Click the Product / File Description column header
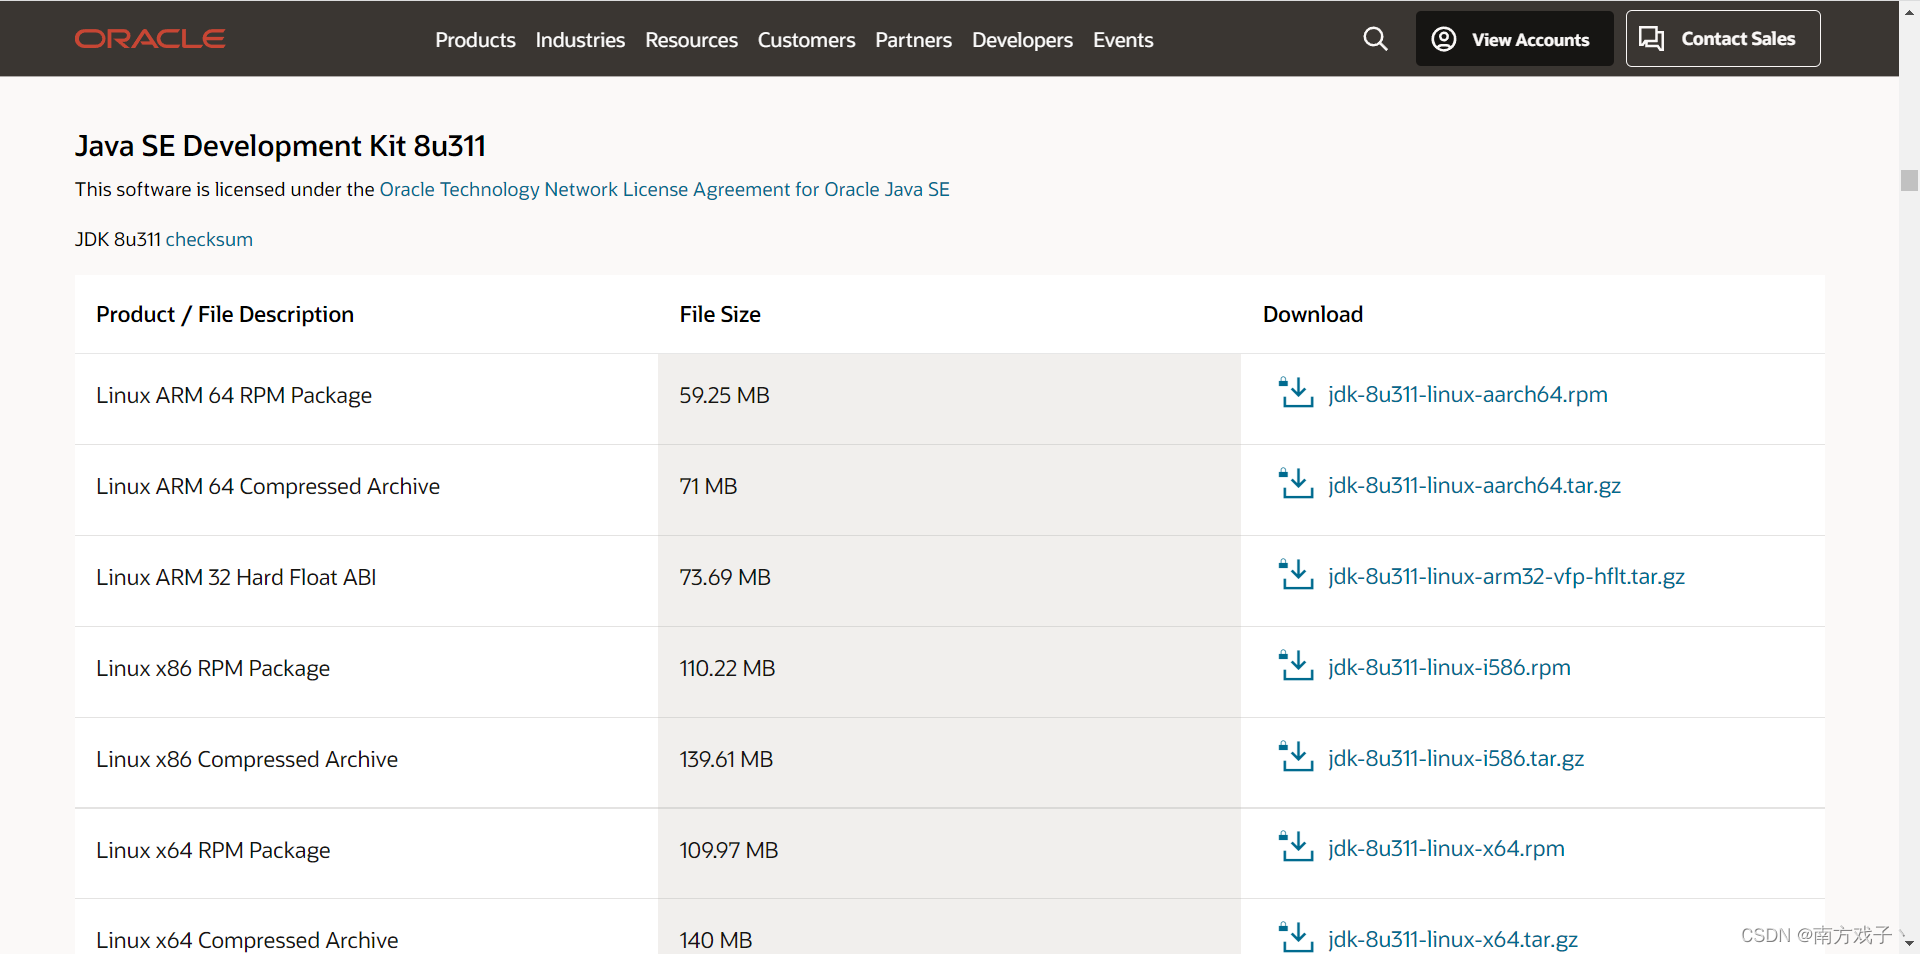Image resolution: width=1920 pixels, height=954 pixels. tap(225, 314)
